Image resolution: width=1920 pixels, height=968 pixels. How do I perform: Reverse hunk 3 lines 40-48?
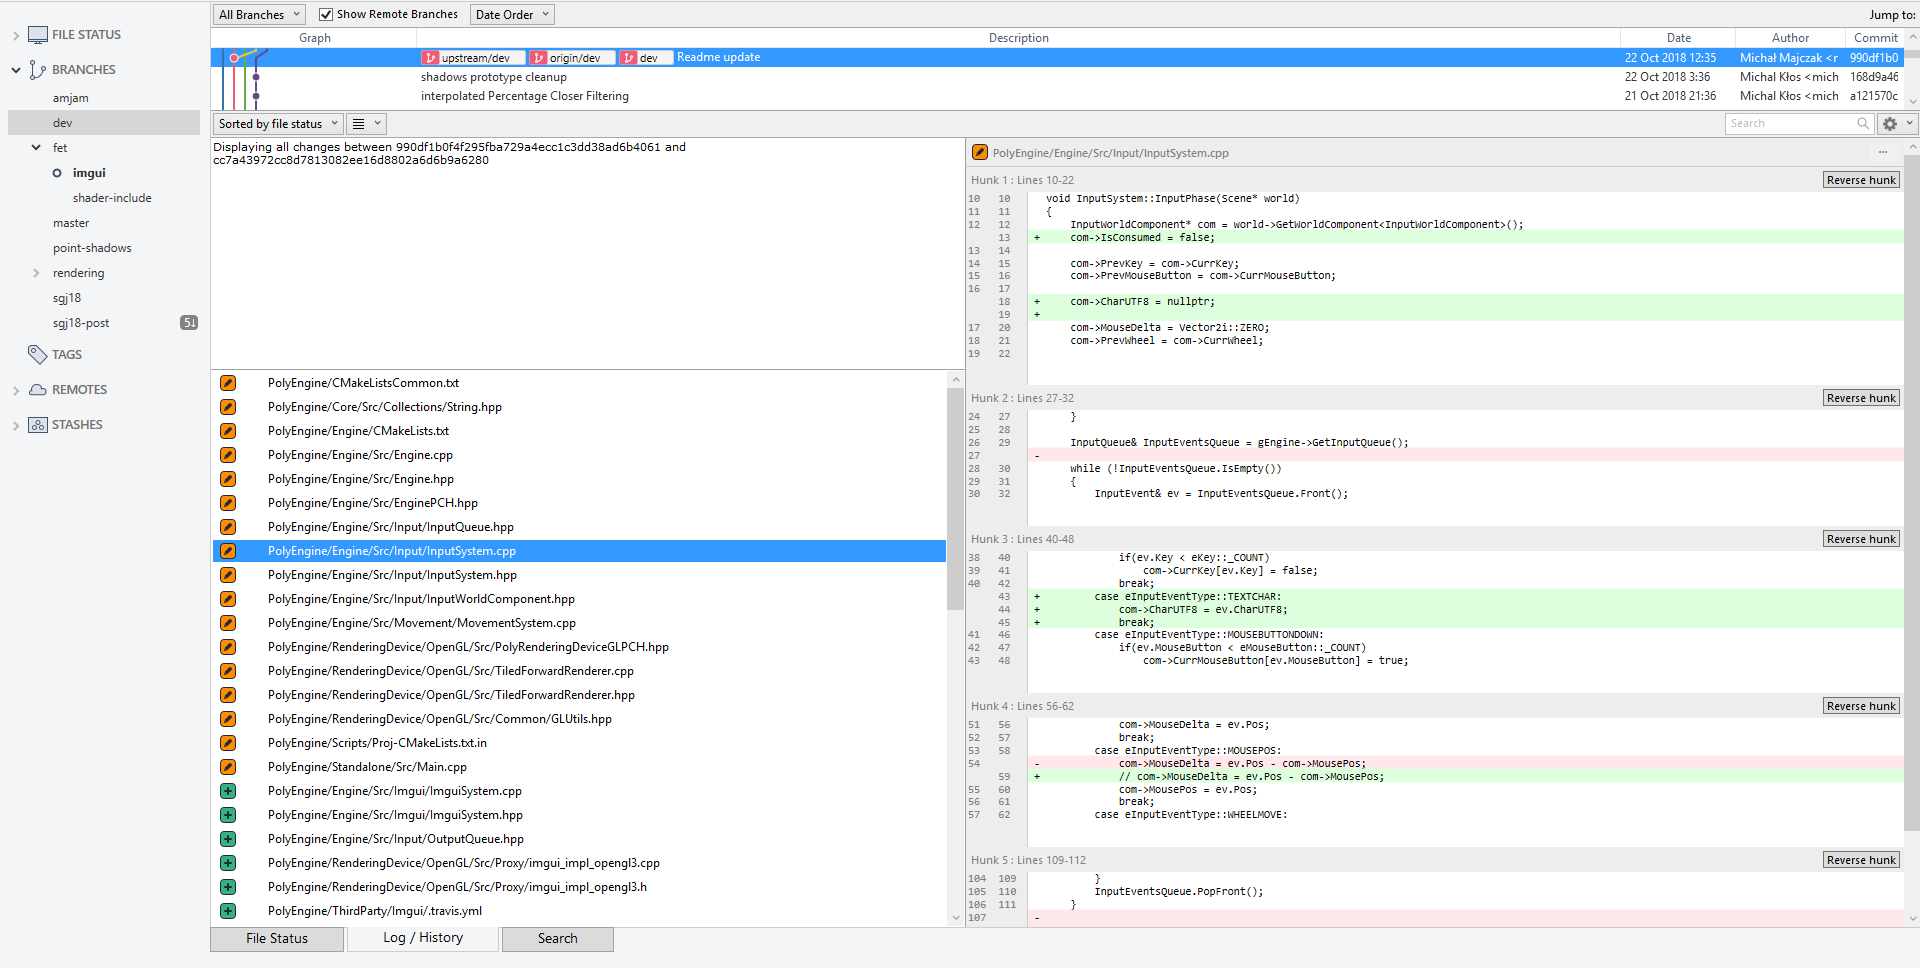pos(1861,540)
